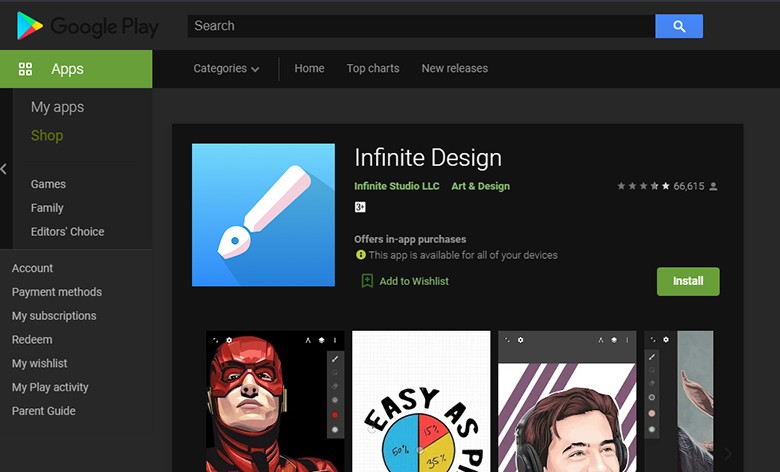Click Add to Wishlist
Viewport: 780px width, 472px height.
(x=414, y=282)
